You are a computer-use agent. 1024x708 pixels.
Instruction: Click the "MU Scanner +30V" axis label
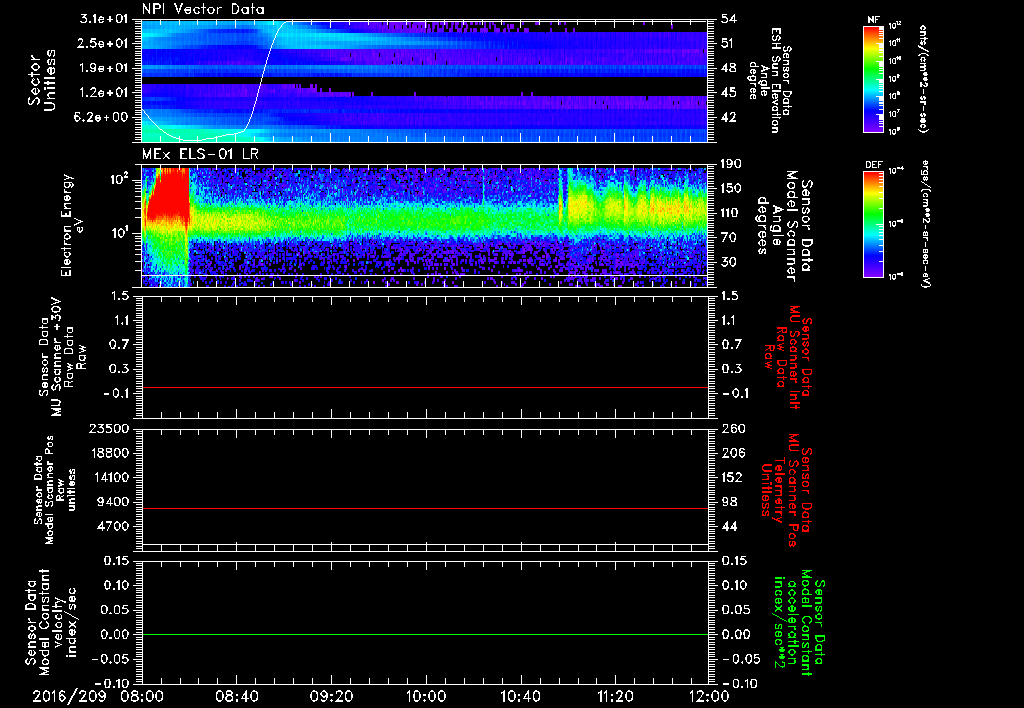click(57, 357)
